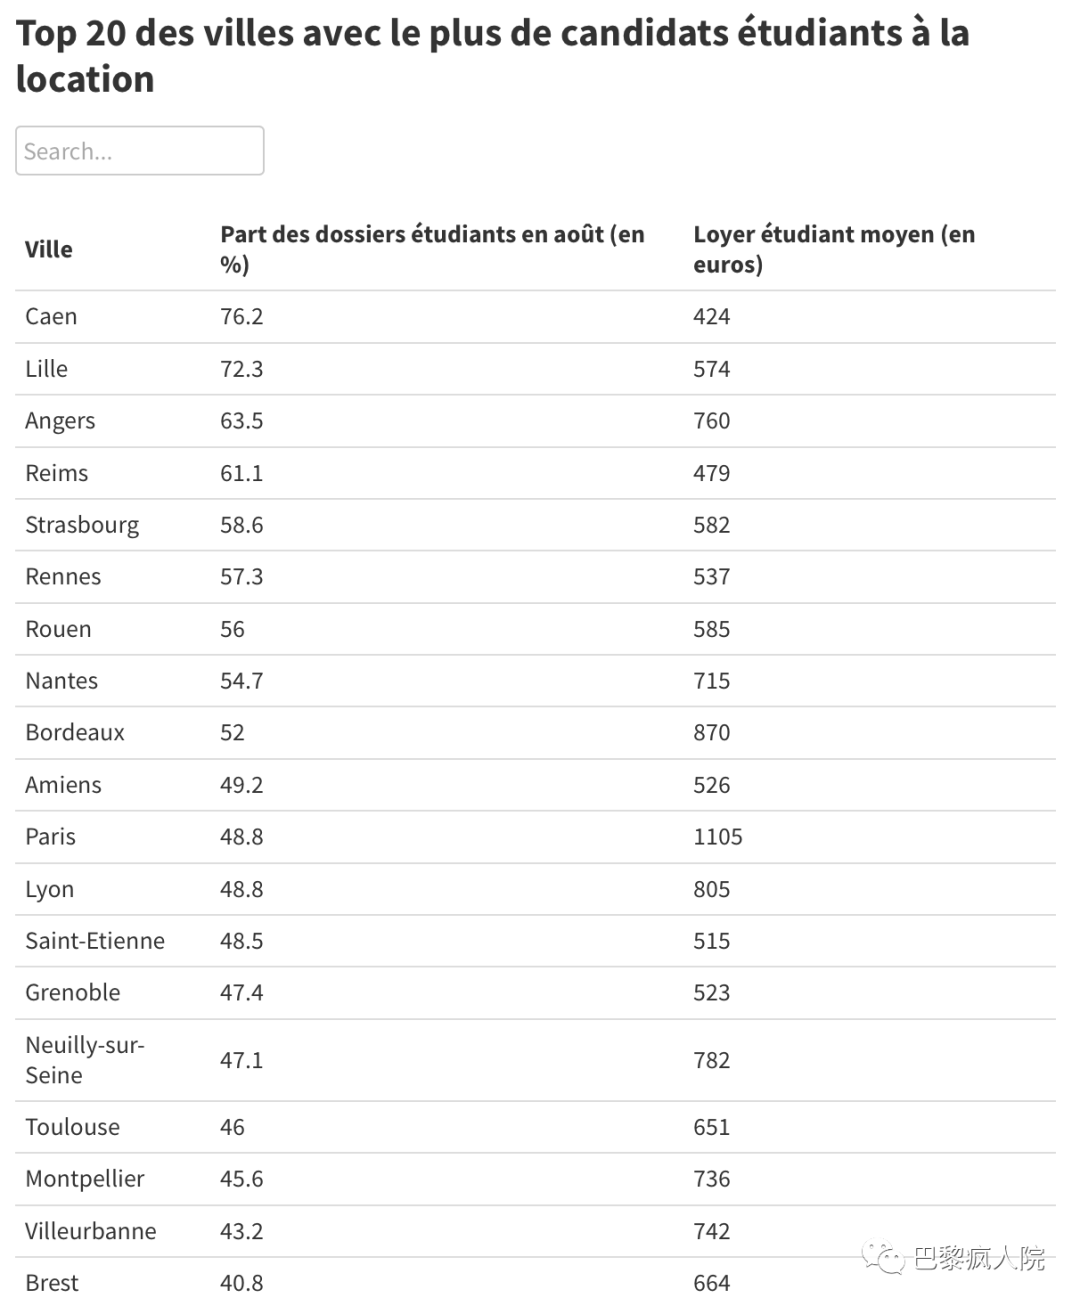Viewport: 1080px width, 1306px height.
Task: Click the WeChat logo watermark icon
Action: [x=884, y=1257]
